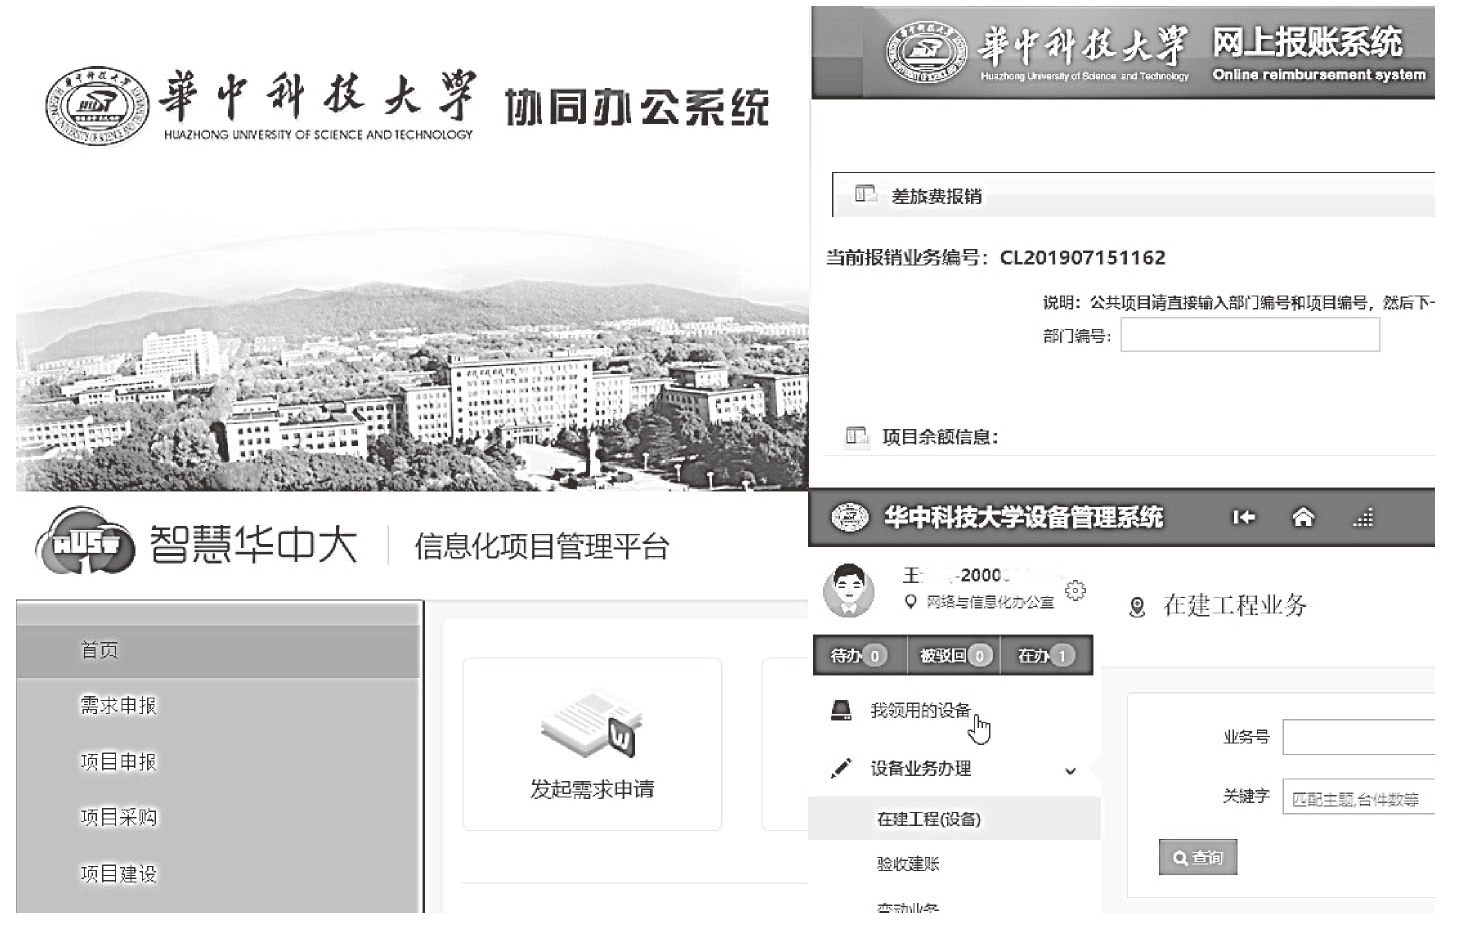Select 在建工程(设备) submenu item
This screenshot has height=934, width=1483.
point(954,819)
